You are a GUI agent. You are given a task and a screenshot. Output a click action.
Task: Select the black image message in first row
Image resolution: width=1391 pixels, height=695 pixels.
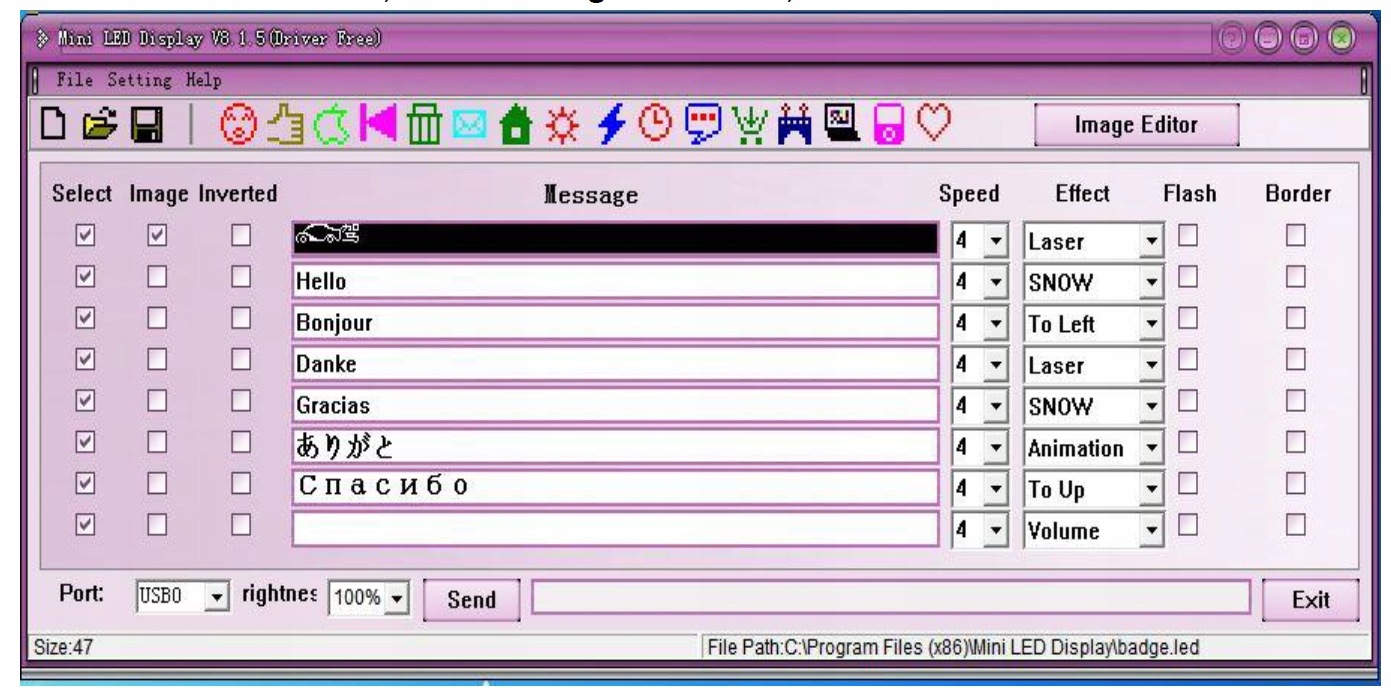tap(615, 238)
